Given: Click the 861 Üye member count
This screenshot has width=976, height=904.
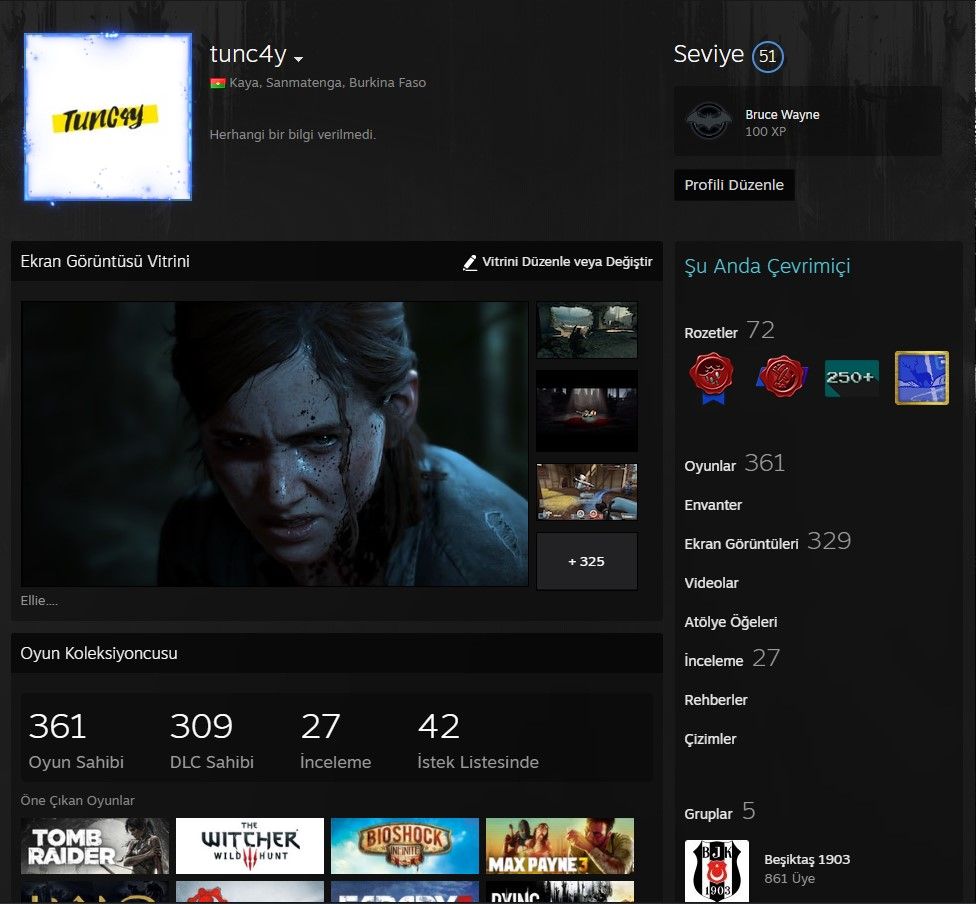Looking at the screenshot, I should coord(789,878).
